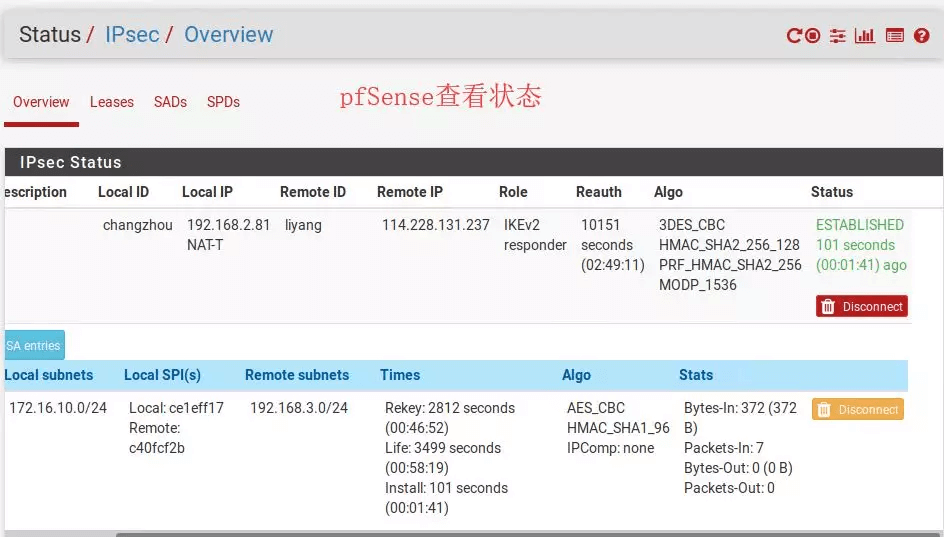944x537 pixels.
Task: Open the help question mark icon
Action: point(921,36)
